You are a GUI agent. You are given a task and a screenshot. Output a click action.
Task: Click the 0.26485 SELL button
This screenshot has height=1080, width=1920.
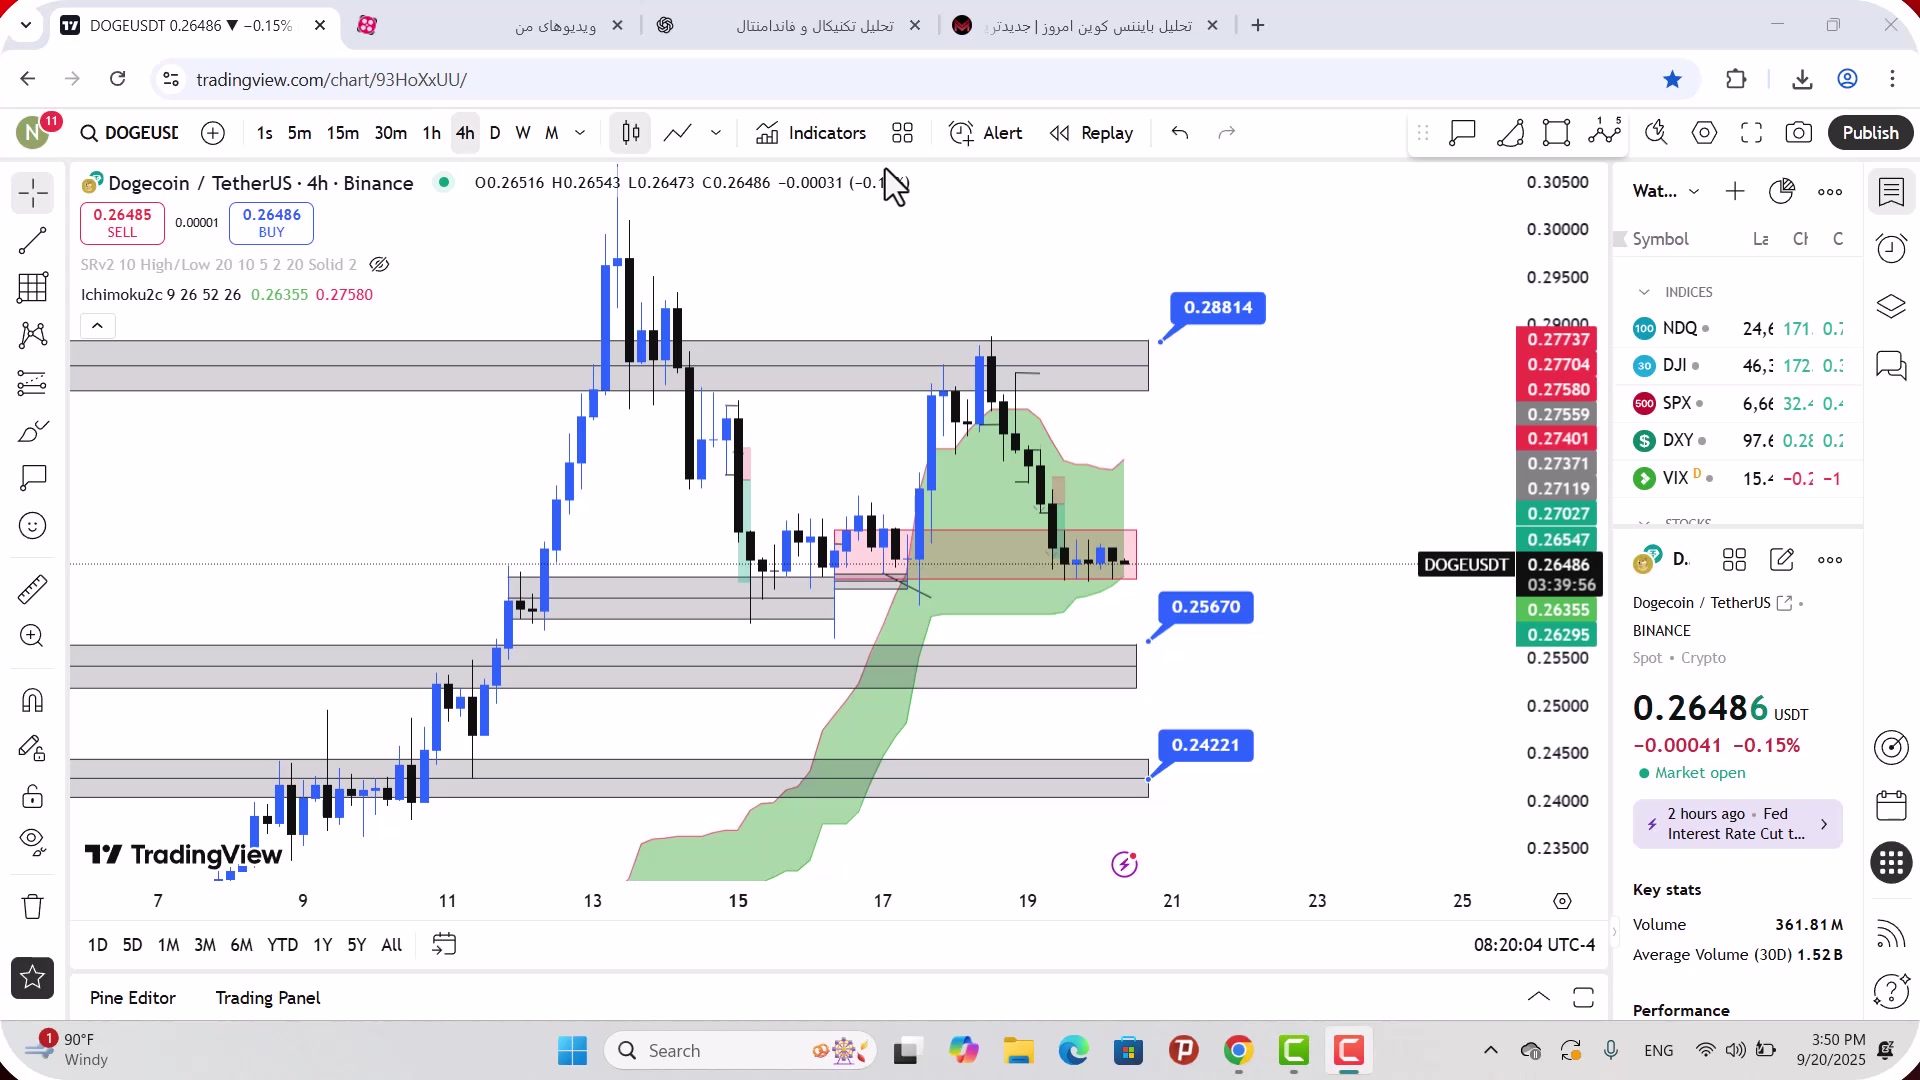tap(122, 223)
